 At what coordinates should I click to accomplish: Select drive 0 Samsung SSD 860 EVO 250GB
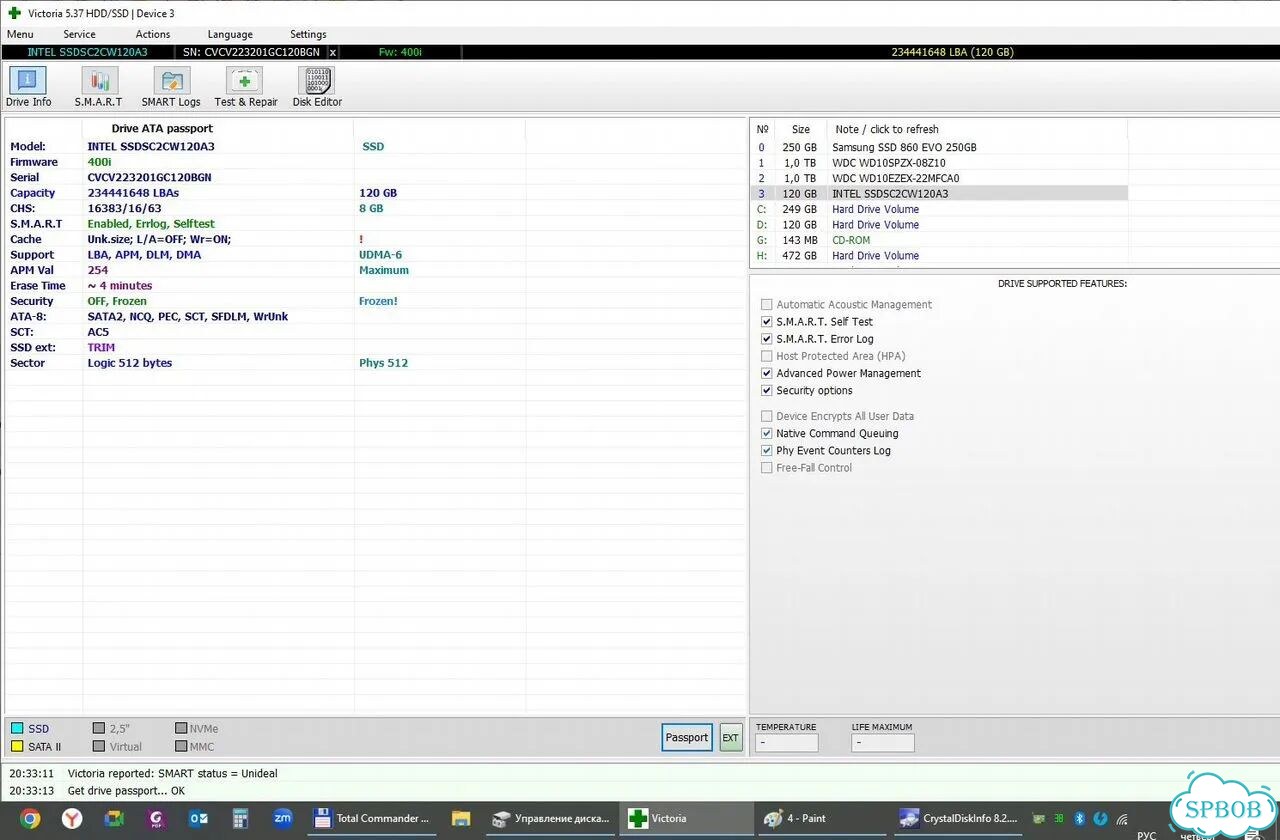(939, 147)
